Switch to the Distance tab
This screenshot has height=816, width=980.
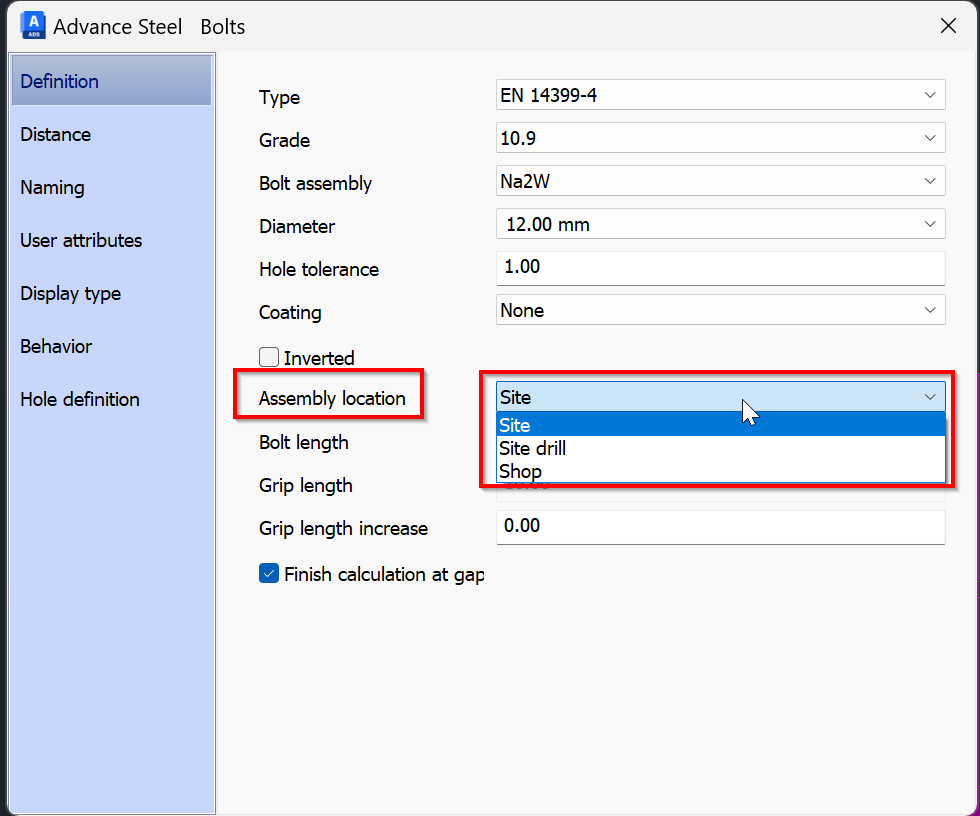[x=56, y=134]
